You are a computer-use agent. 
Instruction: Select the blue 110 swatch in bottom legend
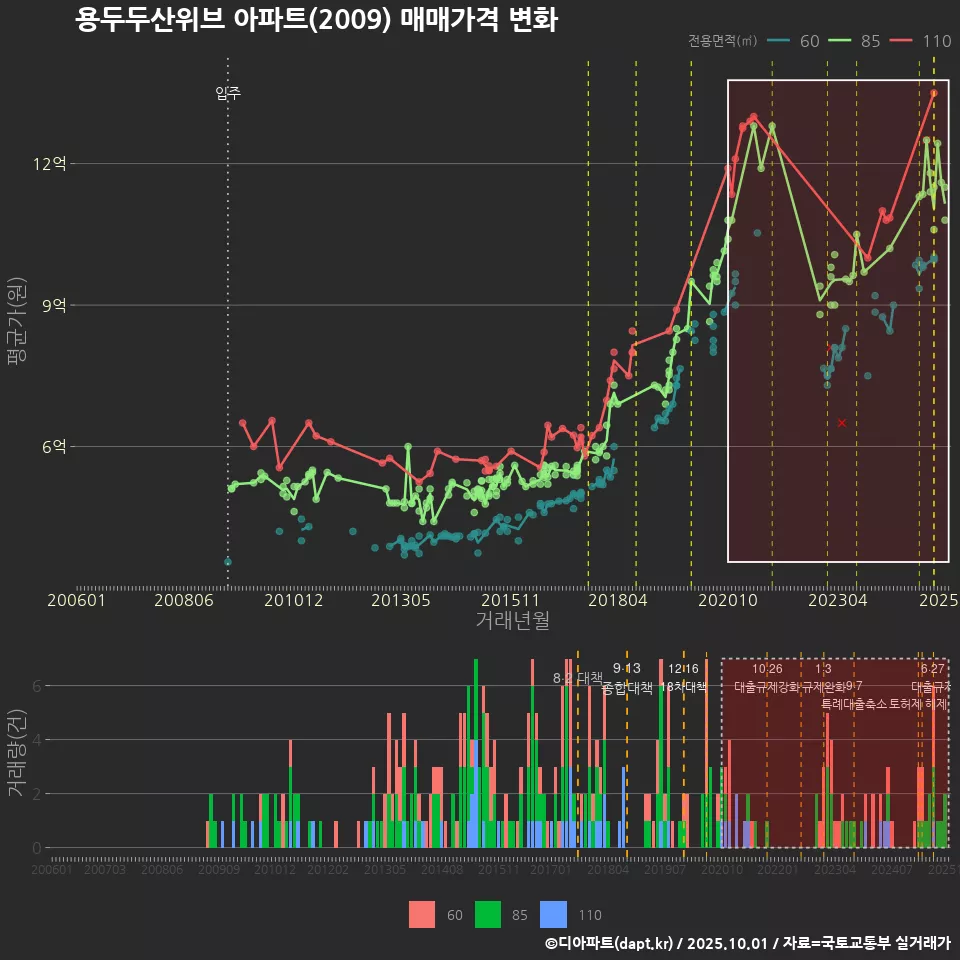point(553,914)
